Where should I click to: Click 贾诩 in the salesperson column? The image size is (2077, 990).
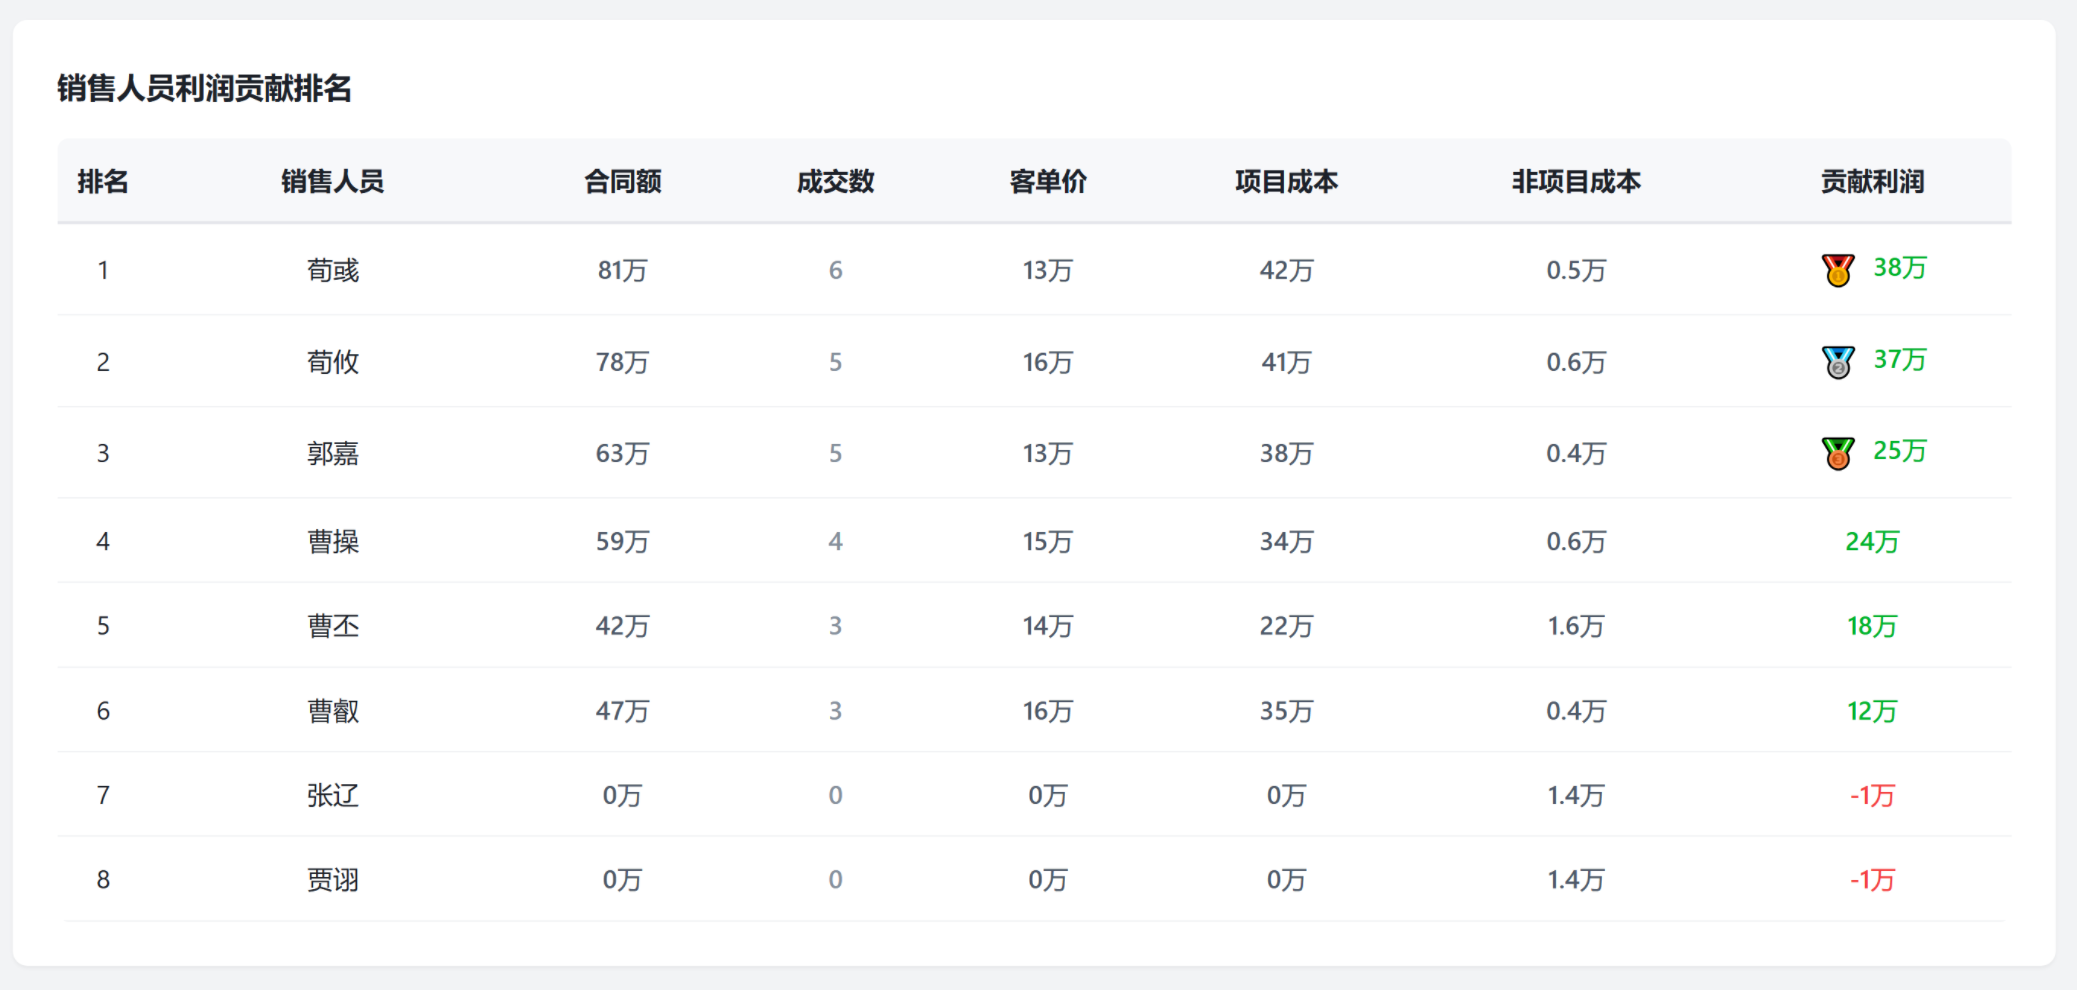(332, 880)
